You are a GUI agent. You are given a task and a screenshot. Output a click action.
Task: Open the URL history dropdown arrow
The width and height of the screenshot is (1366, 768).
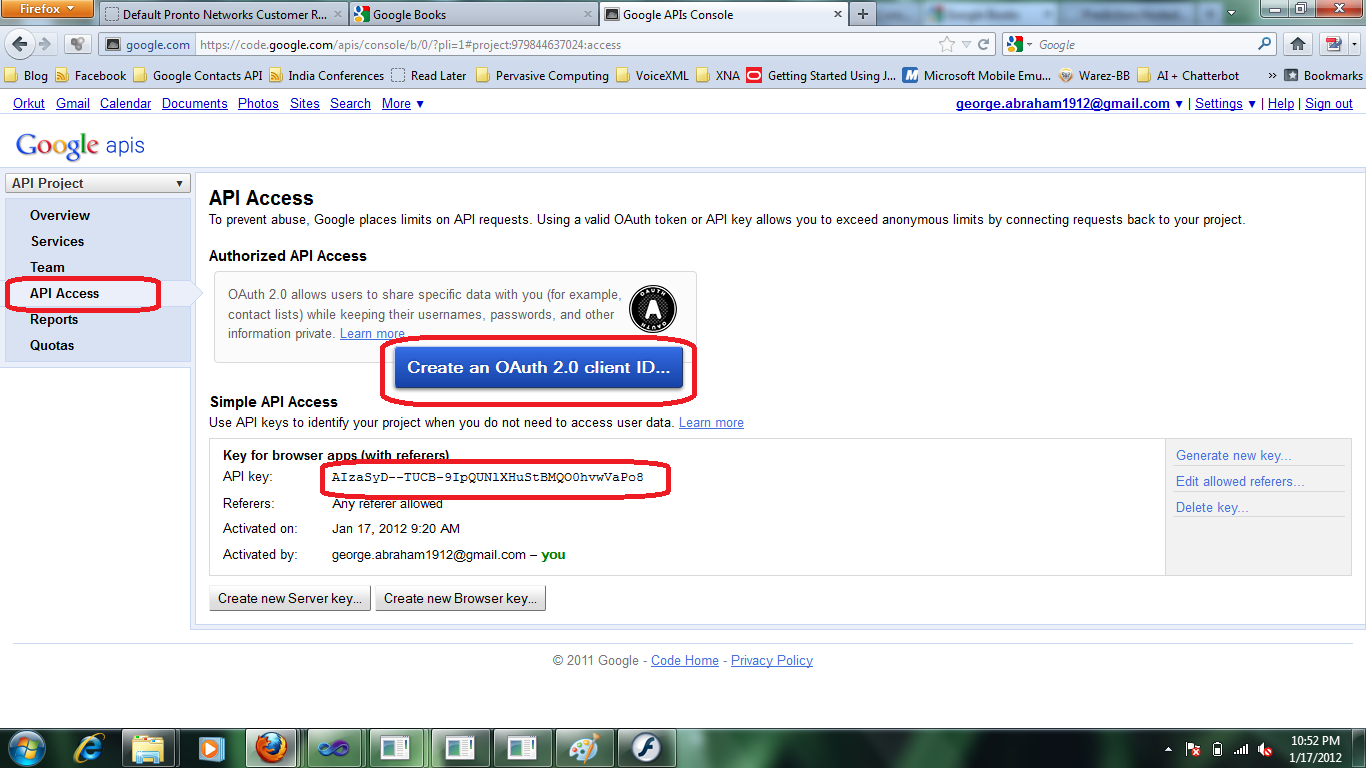tap(966, 44)
